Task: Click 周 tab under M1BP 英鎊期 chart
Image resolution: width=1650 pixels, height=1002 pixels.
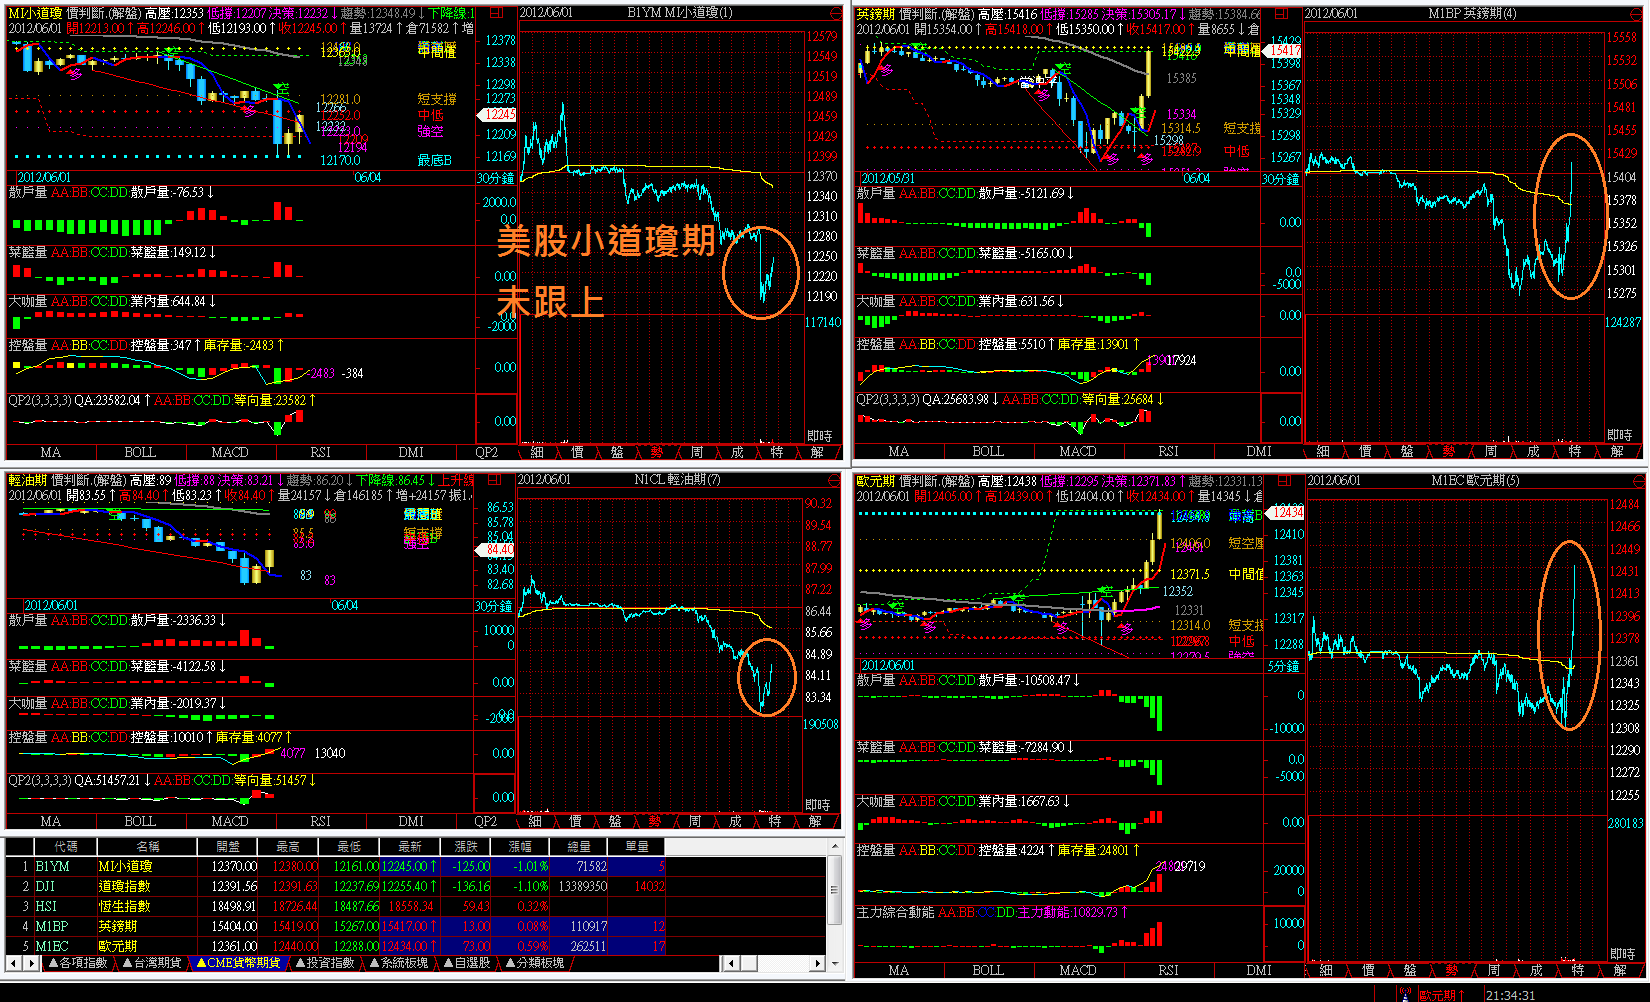Action: 1491,452
